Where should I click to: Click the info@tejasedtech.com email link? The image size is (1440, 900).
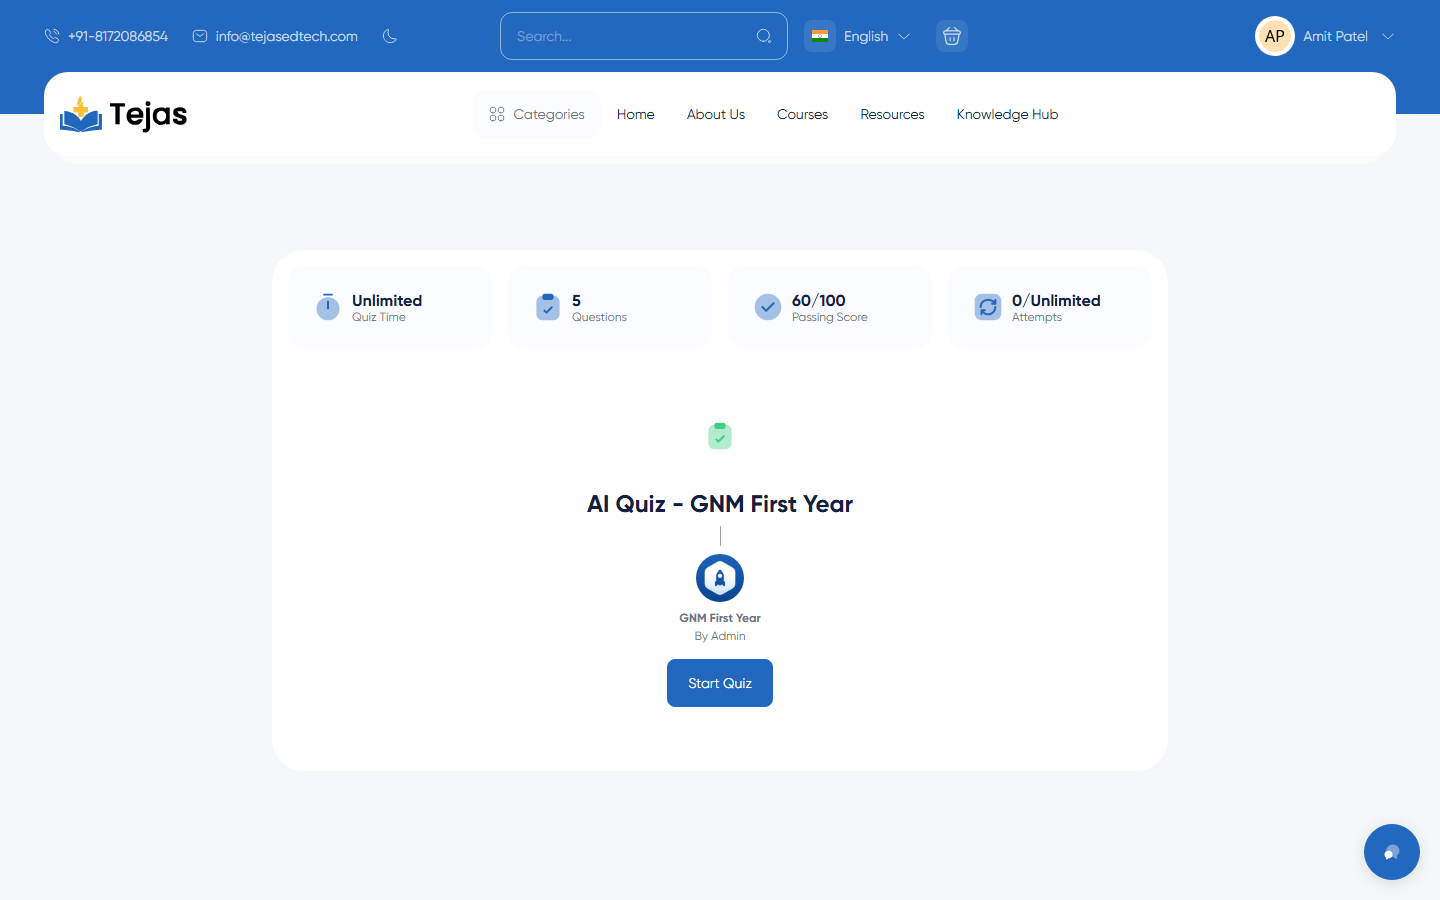click(x=287, y=36)
